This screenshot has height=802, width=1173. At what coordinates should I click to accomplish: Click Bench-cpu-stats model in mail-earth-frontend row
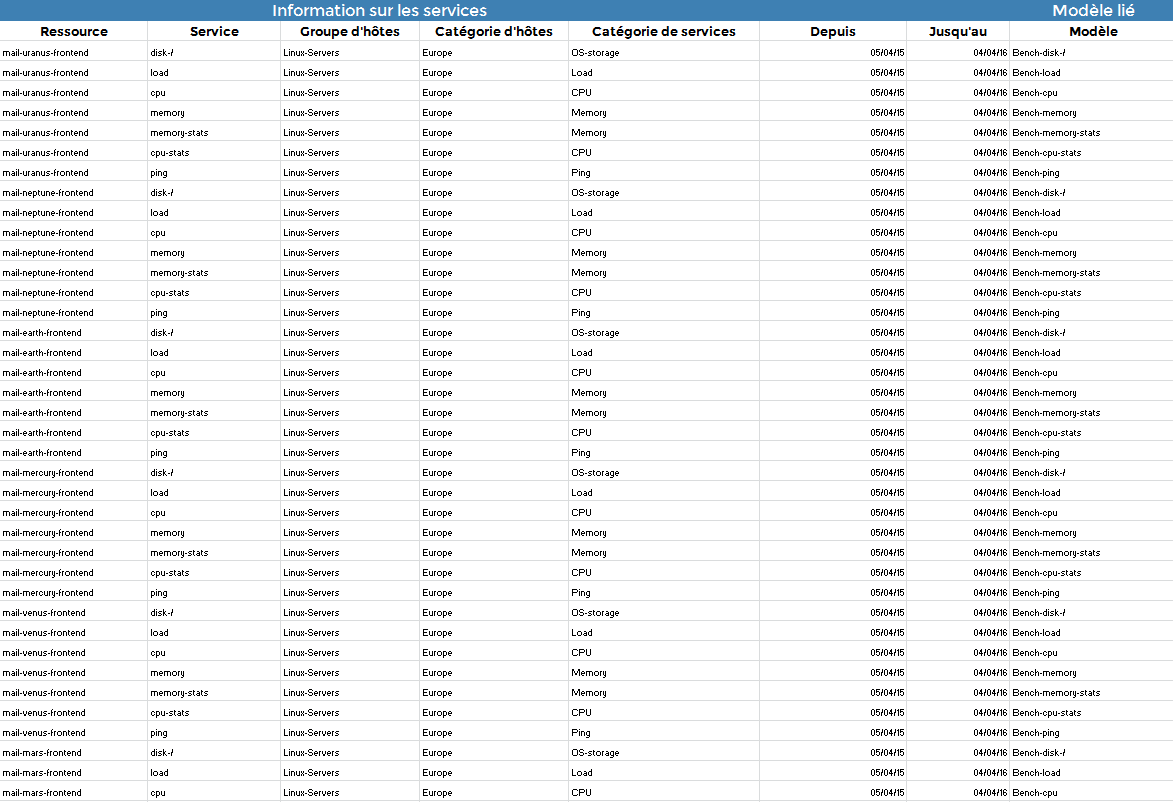tap(1046, 433)
